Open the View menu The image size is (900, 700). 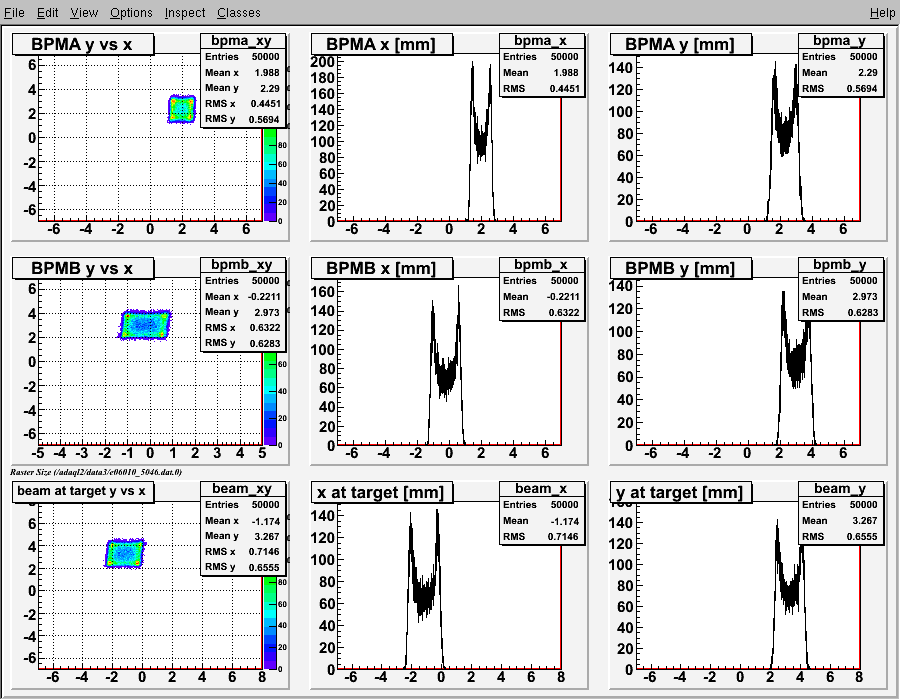coord(84,13)
